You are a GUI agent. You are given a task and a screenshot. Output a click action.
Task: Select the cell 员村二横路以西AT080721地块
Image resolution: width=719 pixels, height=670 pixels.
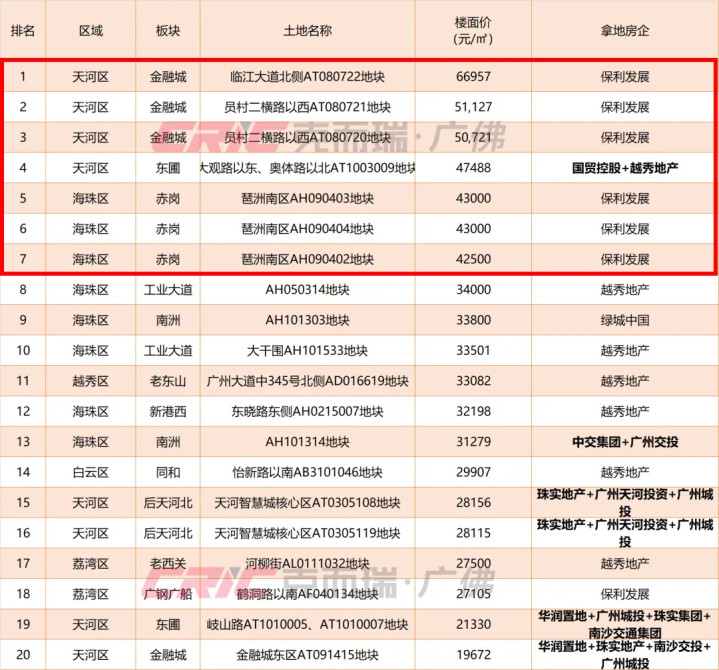point(307,107)
